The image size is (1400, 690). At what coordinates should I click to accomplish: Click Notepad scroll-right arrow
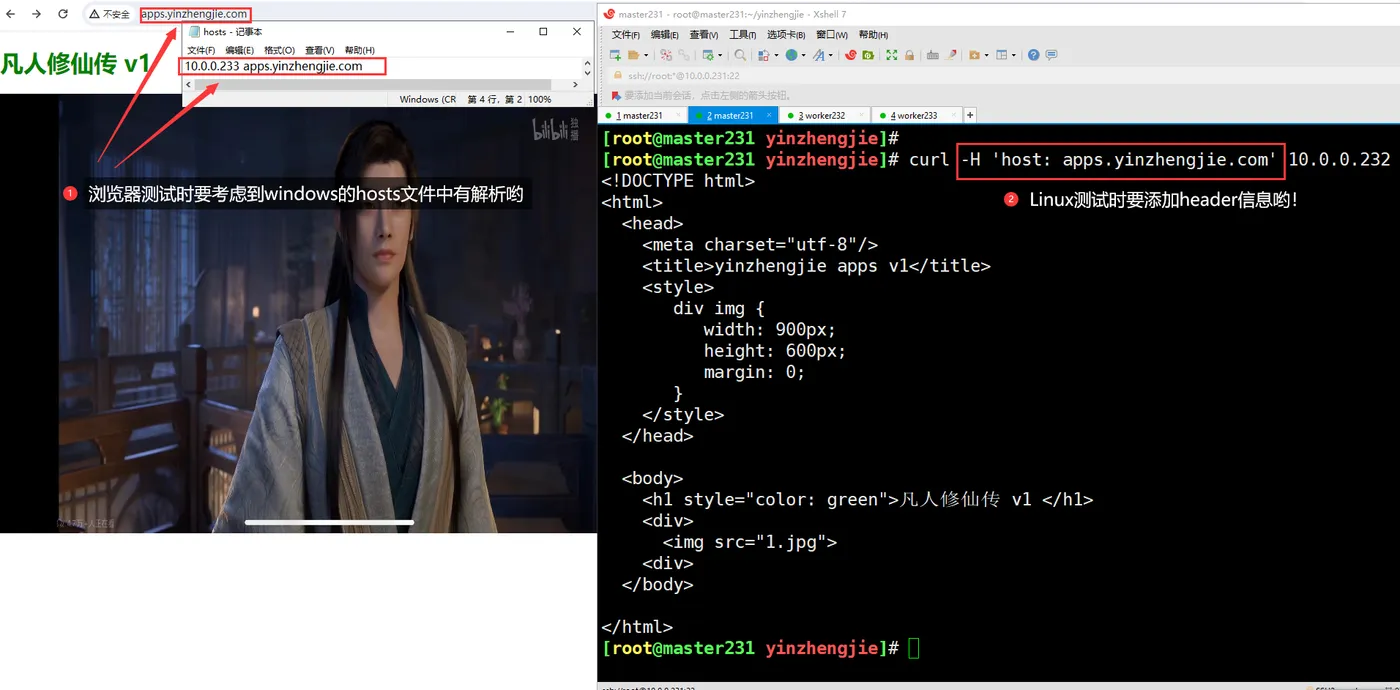coord(575,85)
